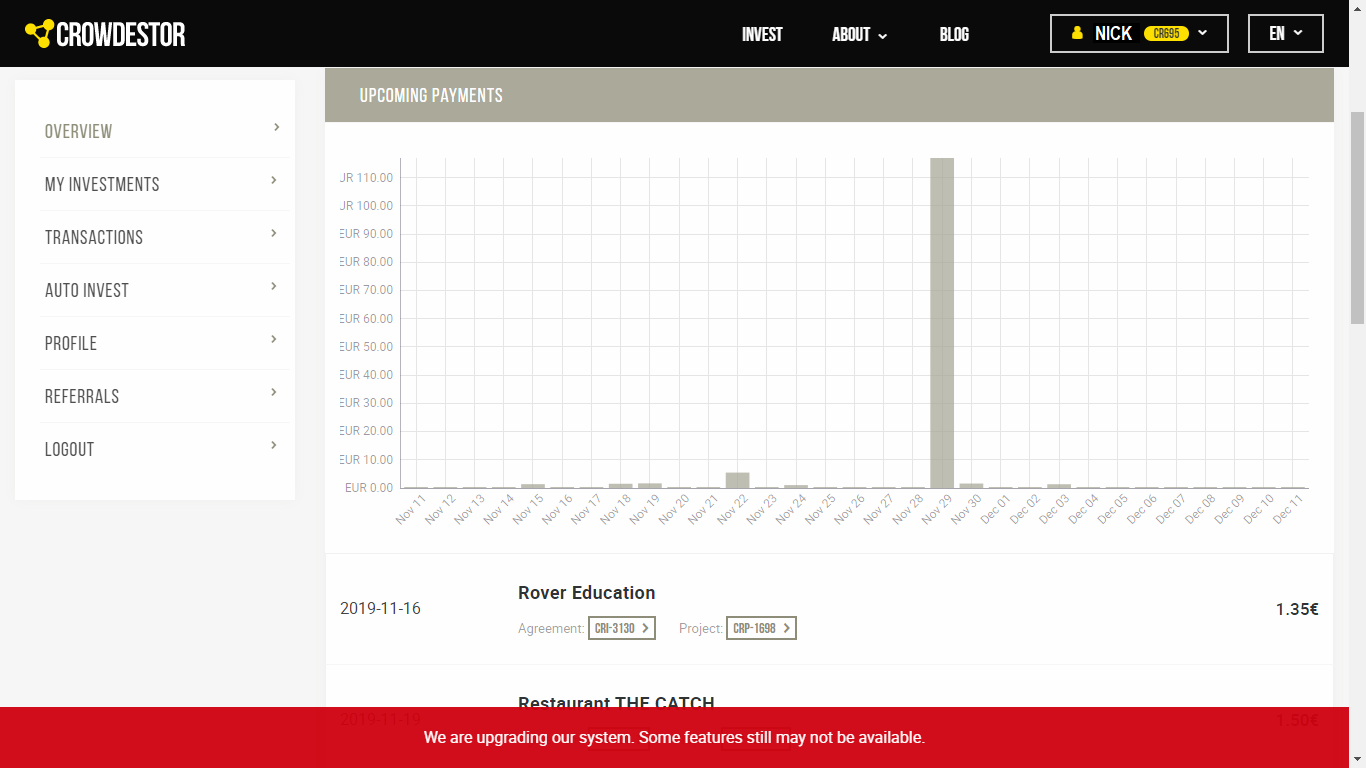The image size is (1366, 768).
Task: Click the 2019-11-16 date
Action: click(380, 609)
